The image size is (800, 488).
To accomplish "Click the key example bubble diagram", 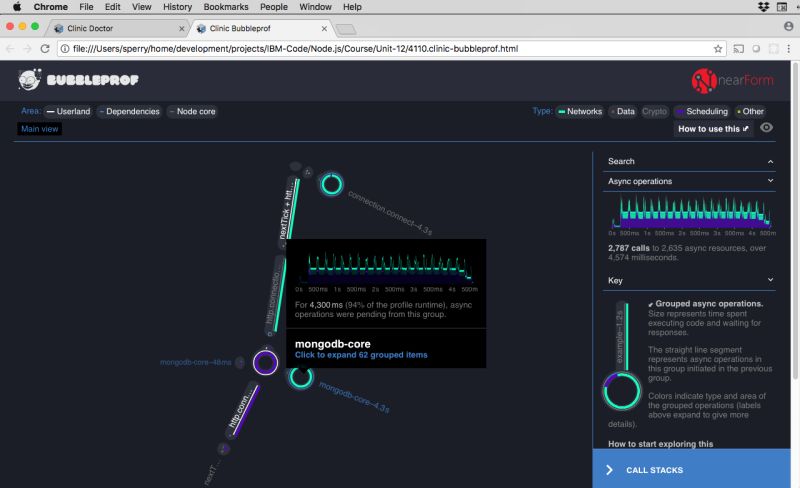I will [x=622, y=357].
